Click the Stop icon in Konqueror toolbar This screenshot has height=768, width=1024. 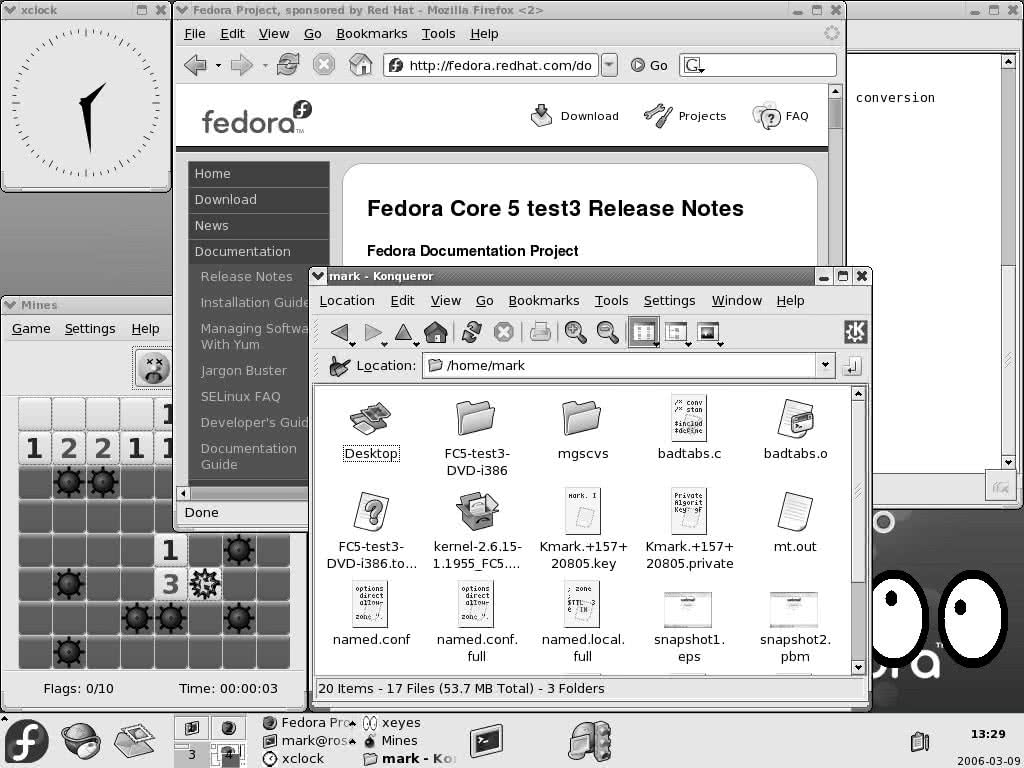point(504,333)
